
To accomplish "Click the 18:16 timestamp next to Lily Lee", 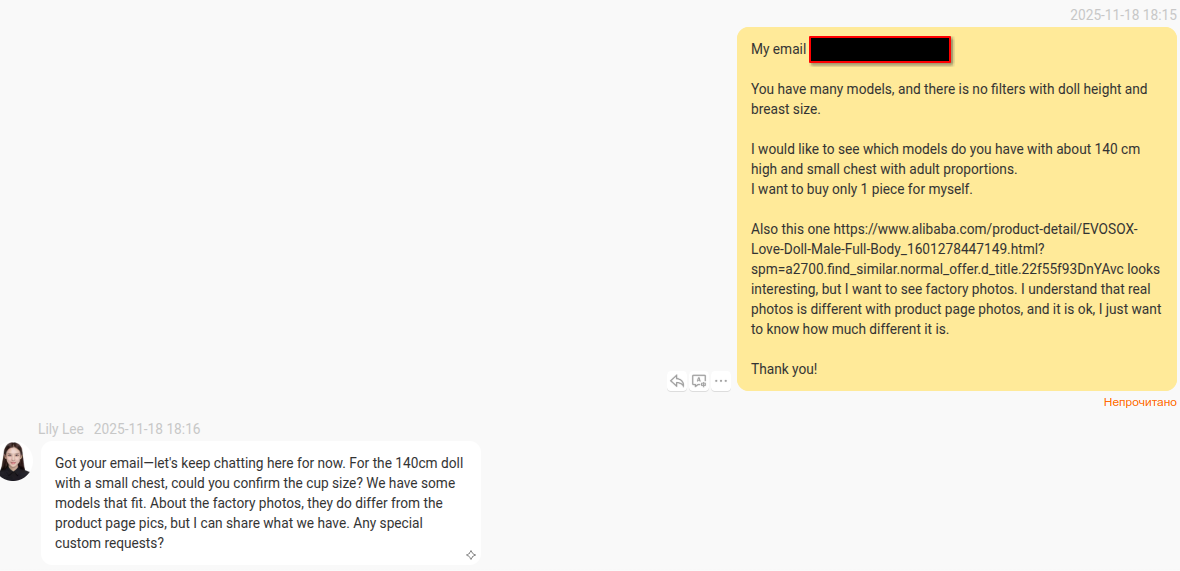I will click(x=147, y=429).
